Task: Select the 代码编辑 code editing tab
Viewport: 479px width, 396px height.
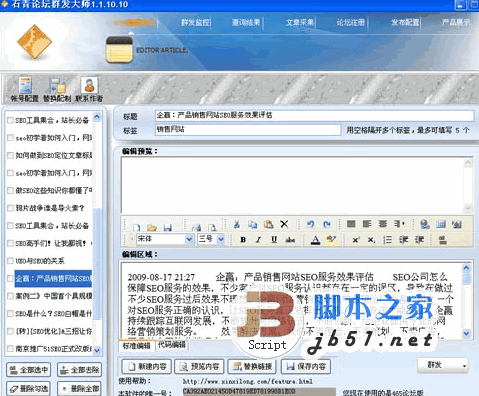Action: tap(172, 345)
